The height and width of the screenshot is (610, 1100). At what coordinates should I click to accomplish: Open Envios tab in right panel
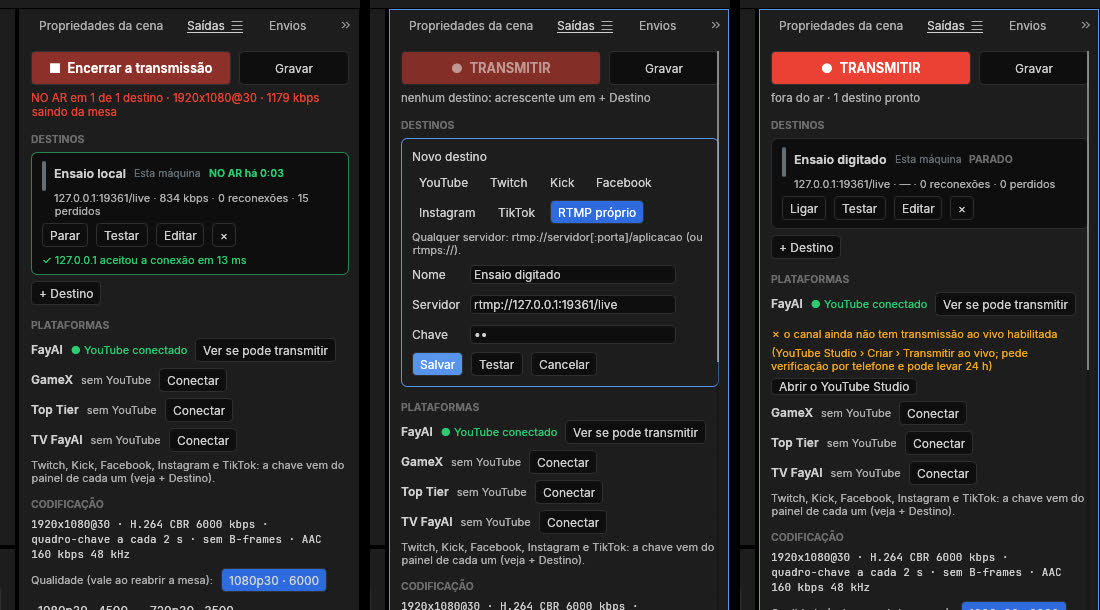(x=1027, y=26)
